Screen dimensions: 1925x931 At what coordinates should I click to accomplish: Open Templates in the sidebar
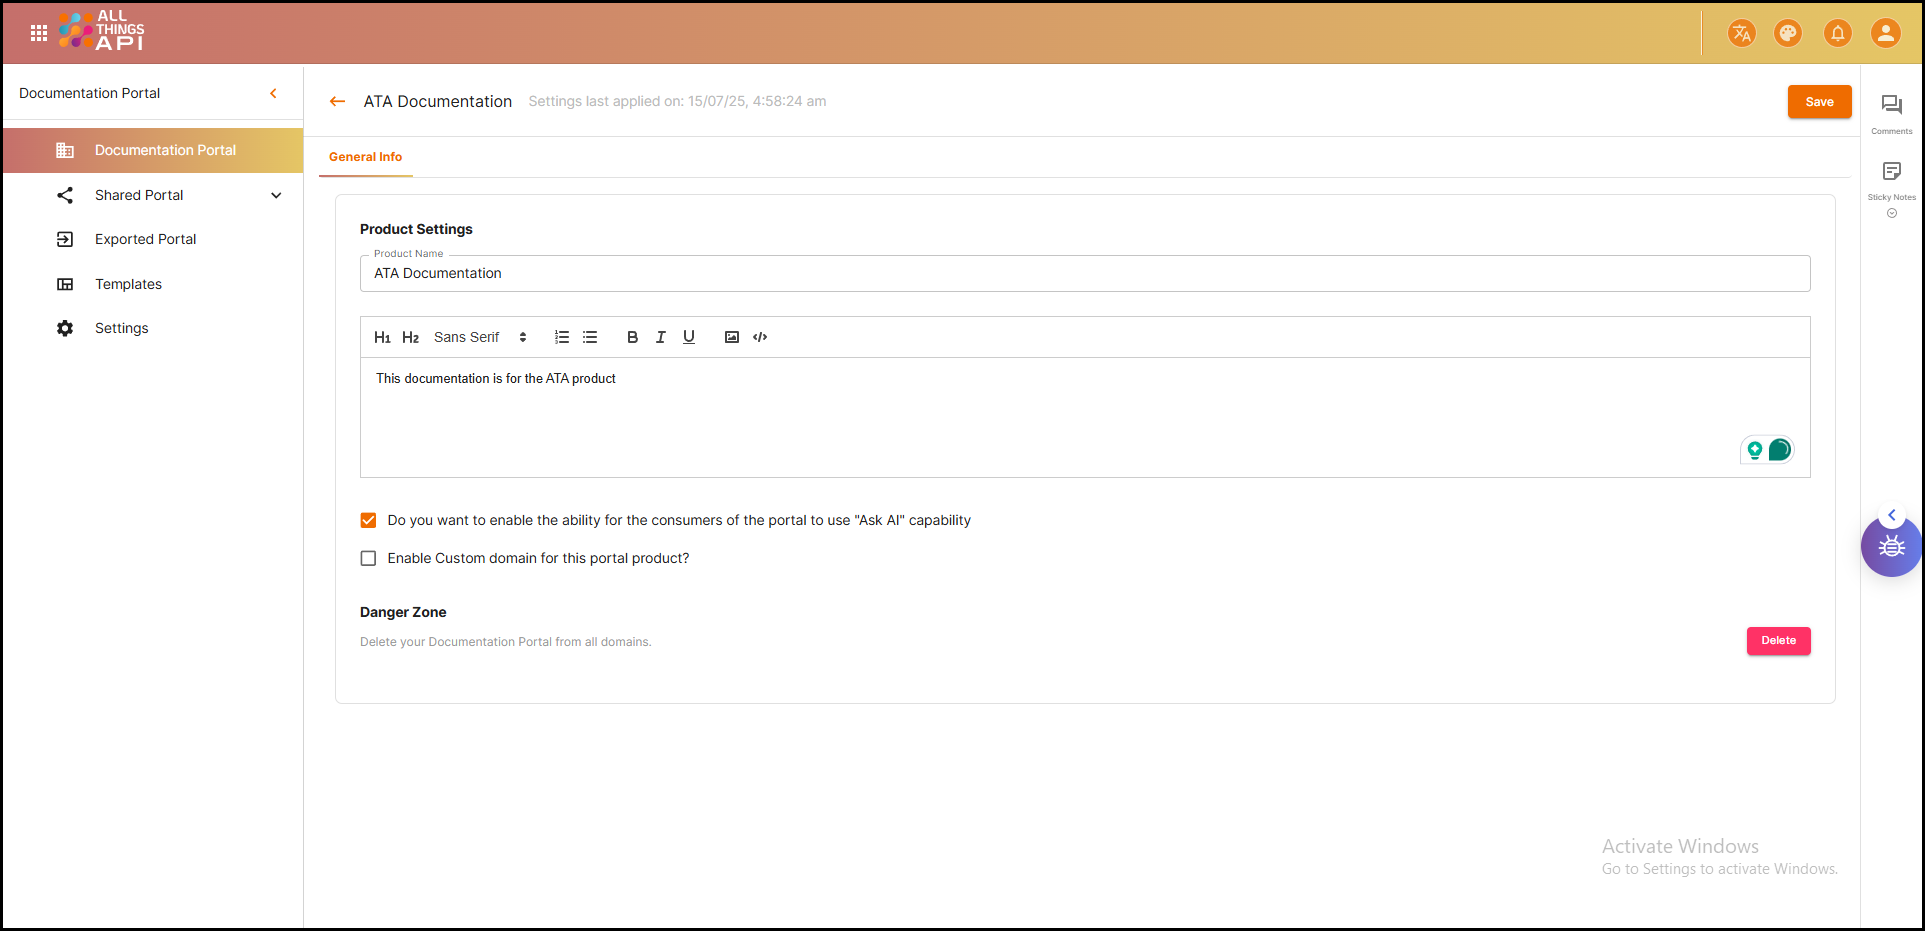pyautogui.click(x=128, y=284)
